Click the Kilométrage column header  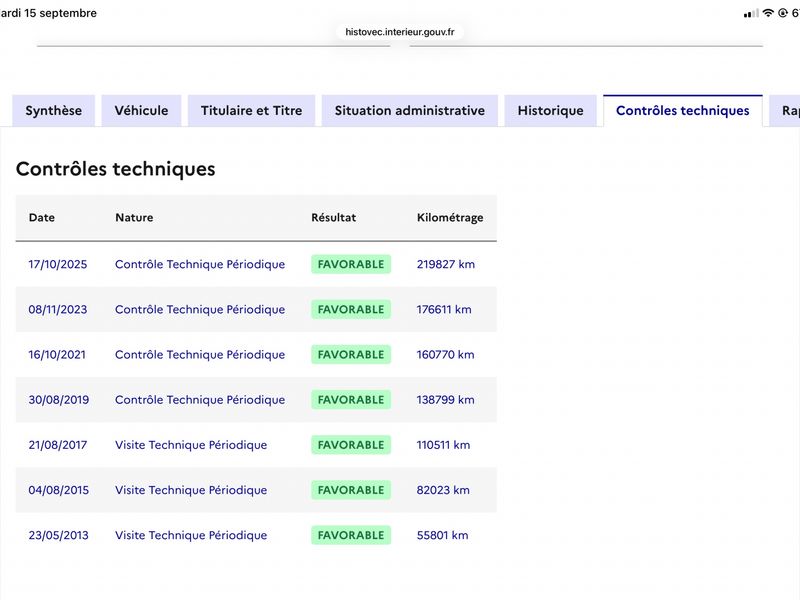point(450,217)
